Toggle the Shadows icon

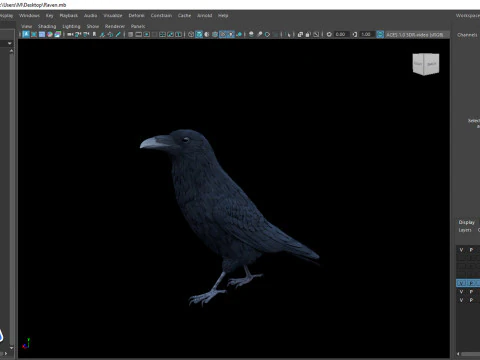coord(239,34)
